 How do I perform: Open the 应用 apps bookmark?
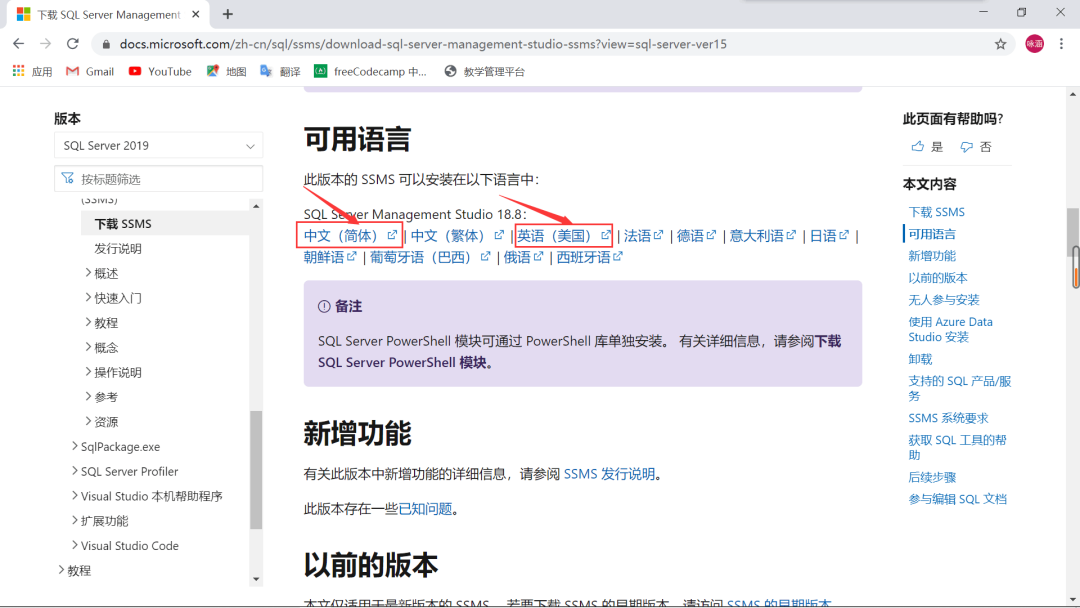(32, 72)
